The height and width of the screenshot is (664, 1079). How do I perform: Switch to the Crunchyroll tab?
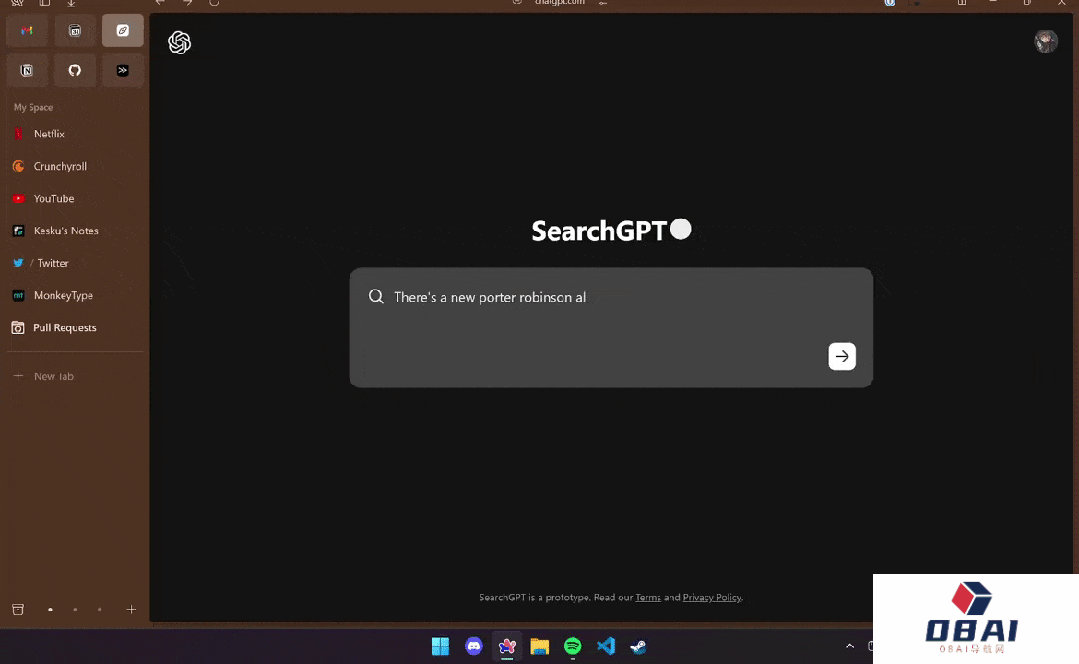point(60,166)
